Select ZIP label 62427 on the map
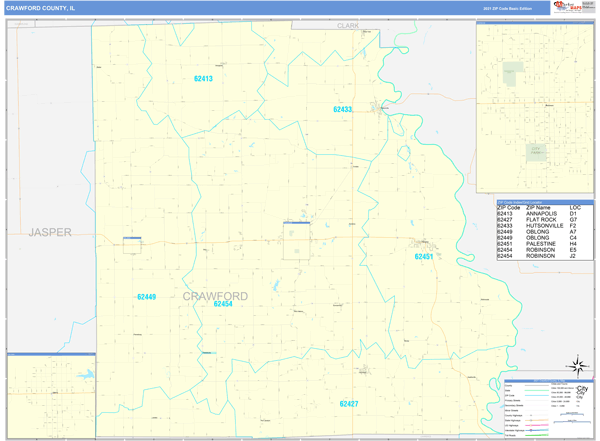Viewport: 600px width, 441px height. pos(348,404)
